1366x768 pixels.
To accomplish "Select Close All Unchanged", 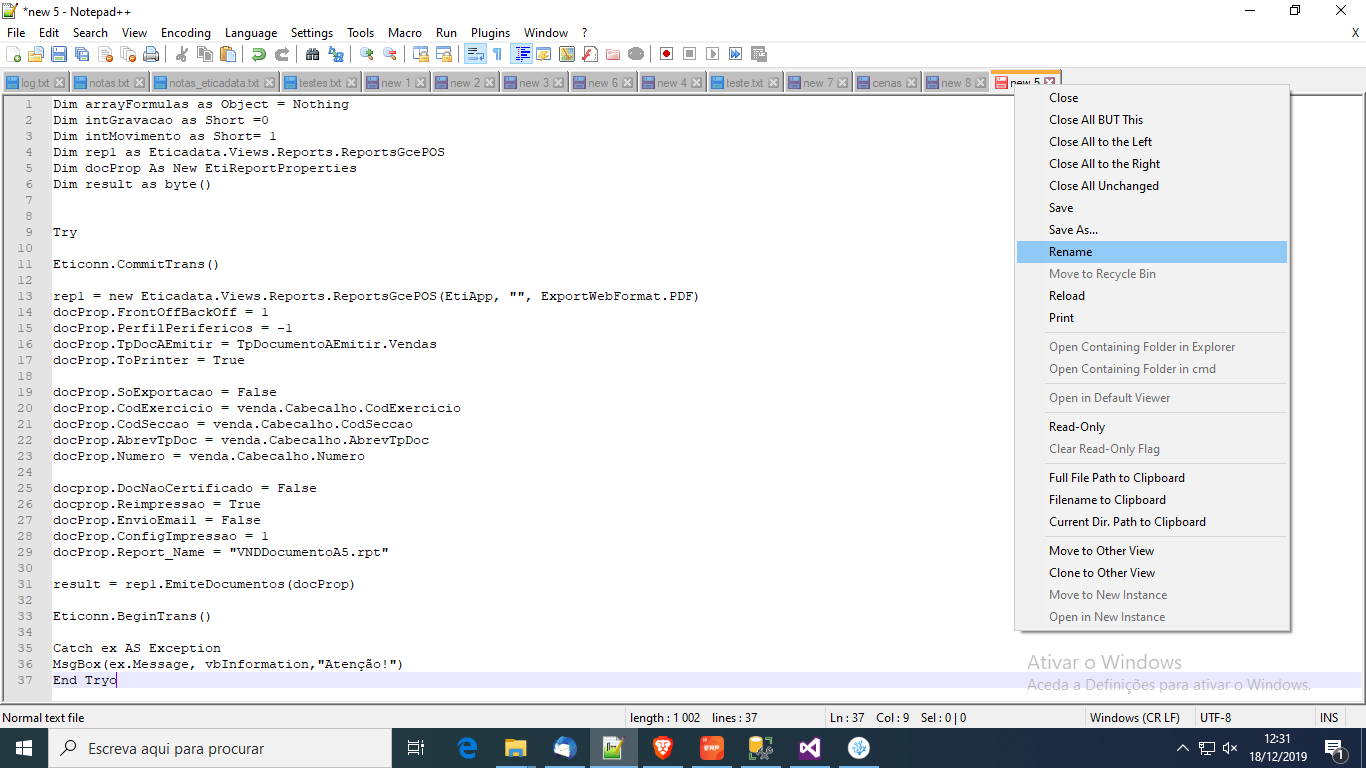I will coord(1152,186).
